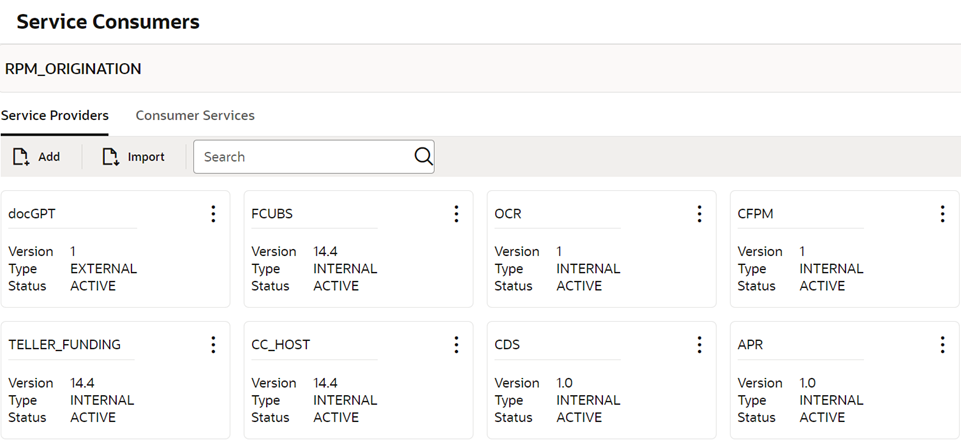The width and height of the screenshot is (961, 443).
Task: Click the search magnifier icon
Action: pyautogui.click(x=423, y=156)
